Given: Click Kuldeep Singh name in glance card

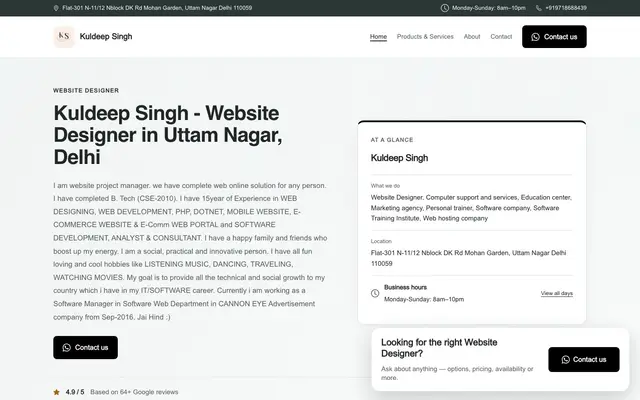Looking at the screenshot, I should point(399,158).
